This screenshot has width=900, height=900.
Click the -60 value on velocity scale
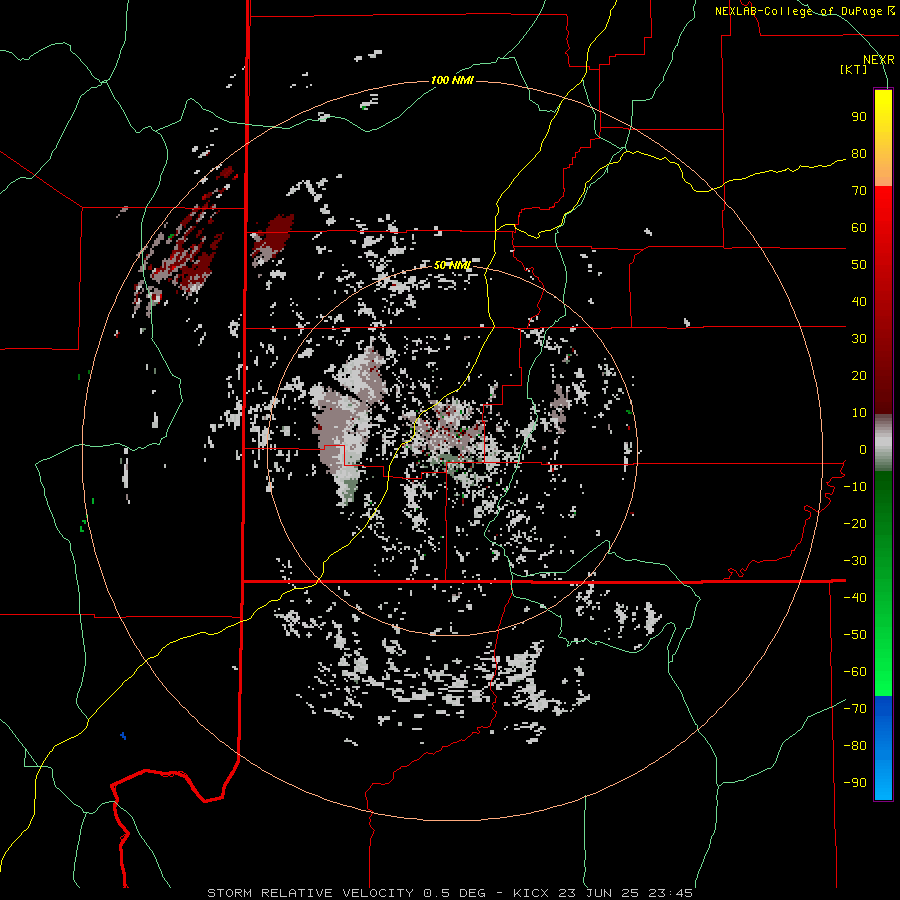(x=855, y=672)
